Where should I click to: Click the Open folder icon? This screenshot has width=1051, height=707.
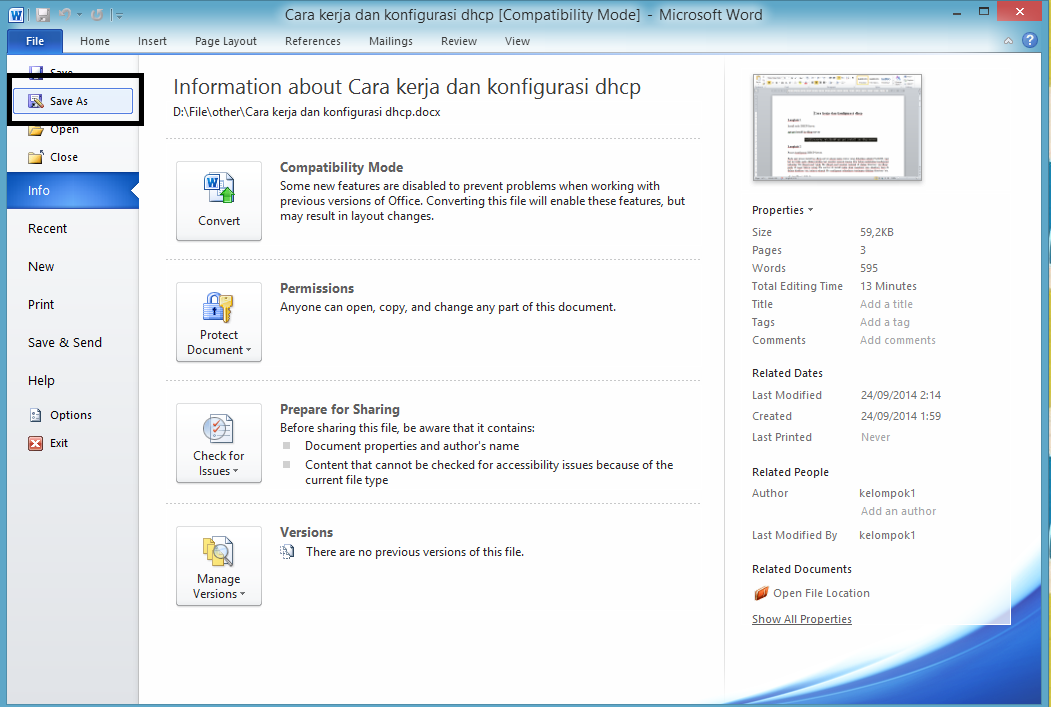(36, 129)
